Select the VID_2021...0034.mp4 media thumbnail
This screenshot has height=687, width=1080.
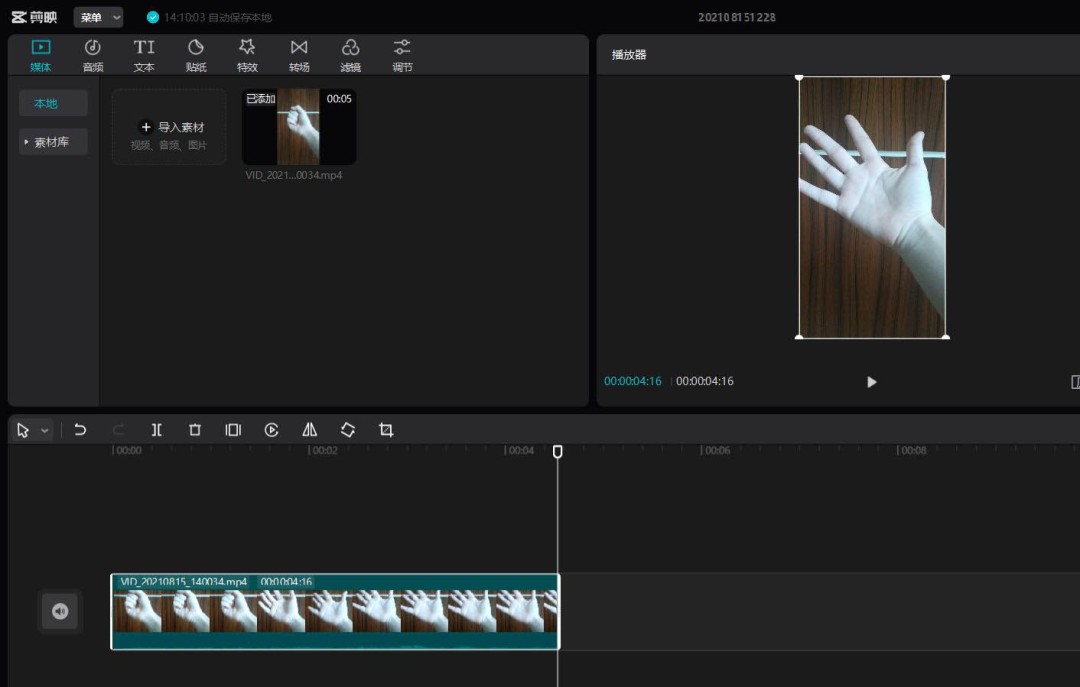tap(299, 127)
